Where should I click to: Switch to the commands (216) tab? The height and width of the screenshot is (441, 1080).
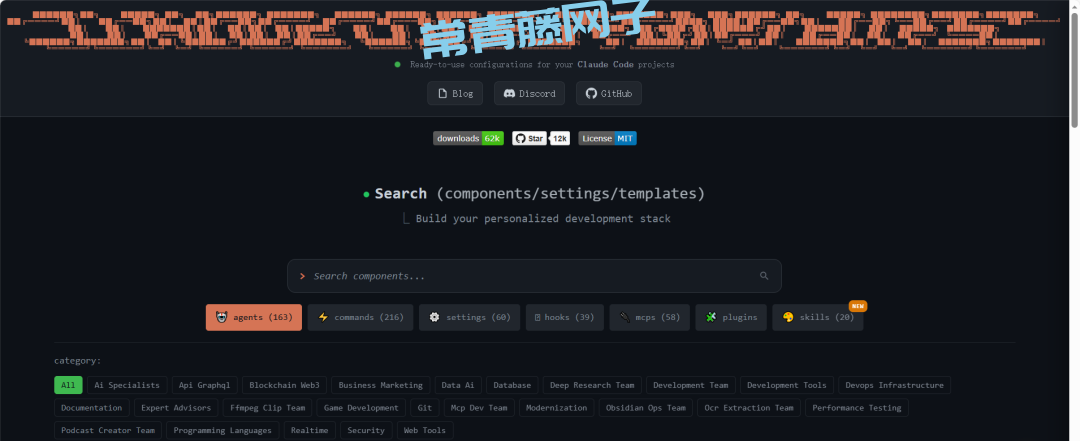[x=360, y=317]
